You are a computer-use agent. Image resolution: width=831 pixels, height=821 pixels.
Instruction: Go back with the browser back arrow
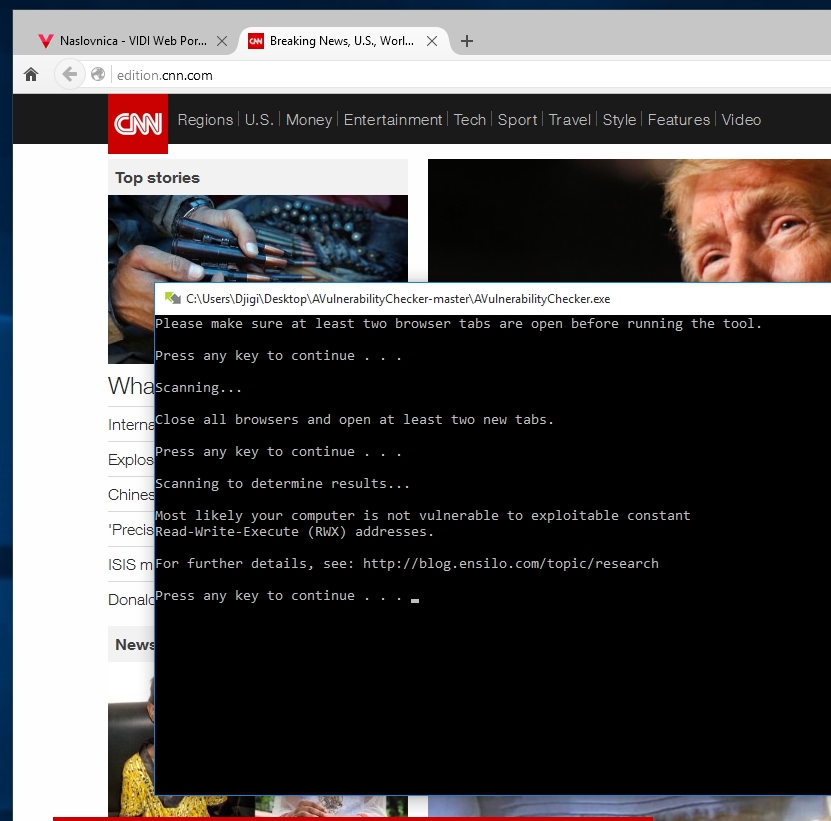69,75
